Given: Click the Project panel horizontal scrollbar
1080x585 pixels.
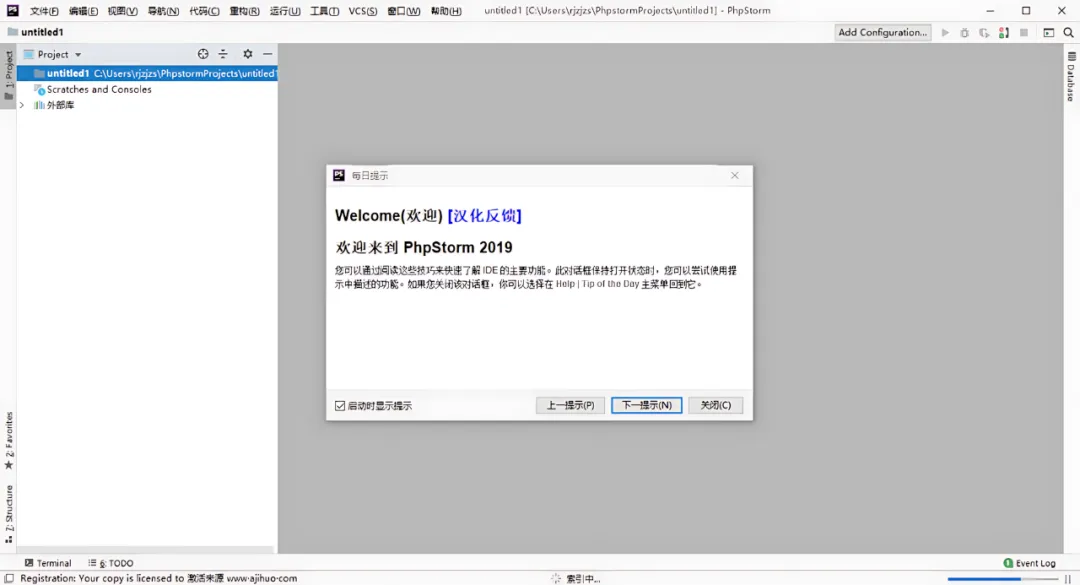Looking at the screenshot, I should [x=147, y=550].
